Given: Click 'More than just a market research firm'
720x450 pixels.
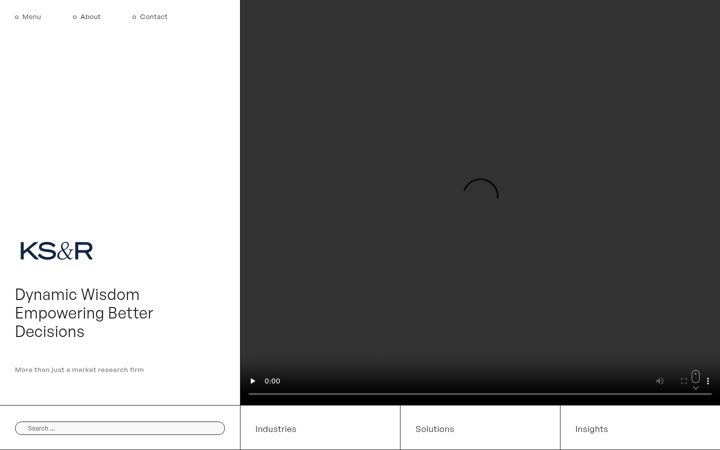Looking at the screenshot, I should (79, 370).
